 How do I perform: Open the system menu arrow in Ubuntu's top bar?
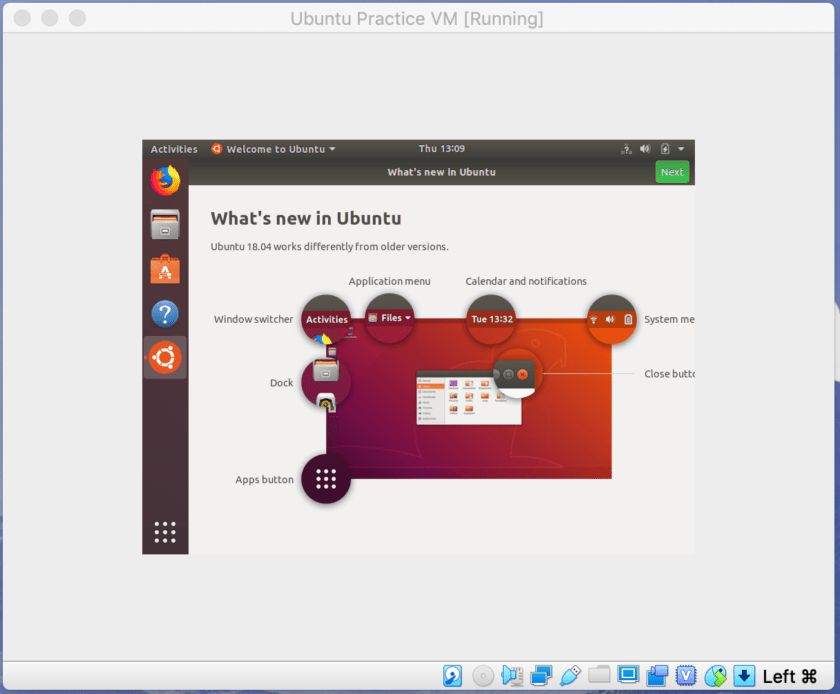tap(681, 149)
